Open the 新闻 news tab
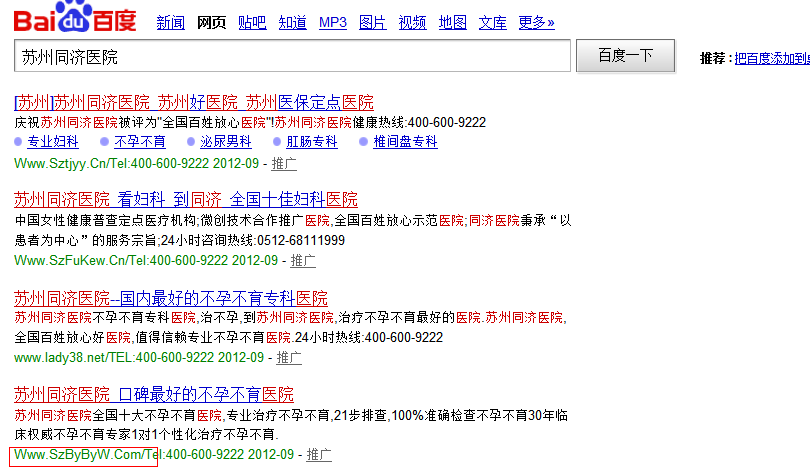Screen dimensions: 810x472 tap(170, 23)
